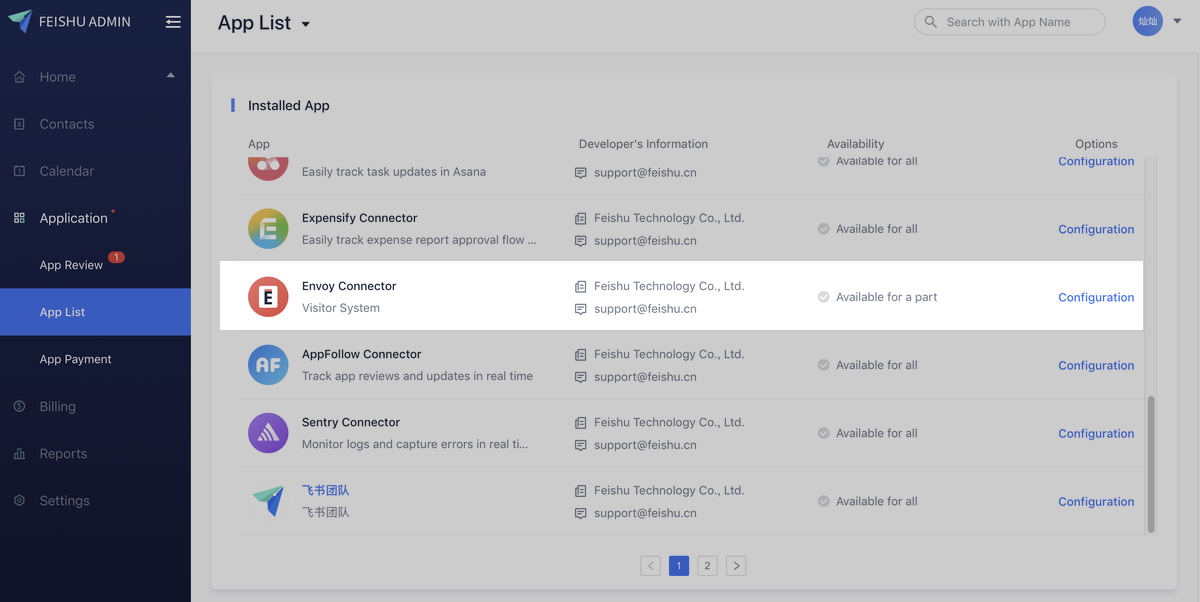
Task: Click the Application grid icon
Action: tap(19, 218)
